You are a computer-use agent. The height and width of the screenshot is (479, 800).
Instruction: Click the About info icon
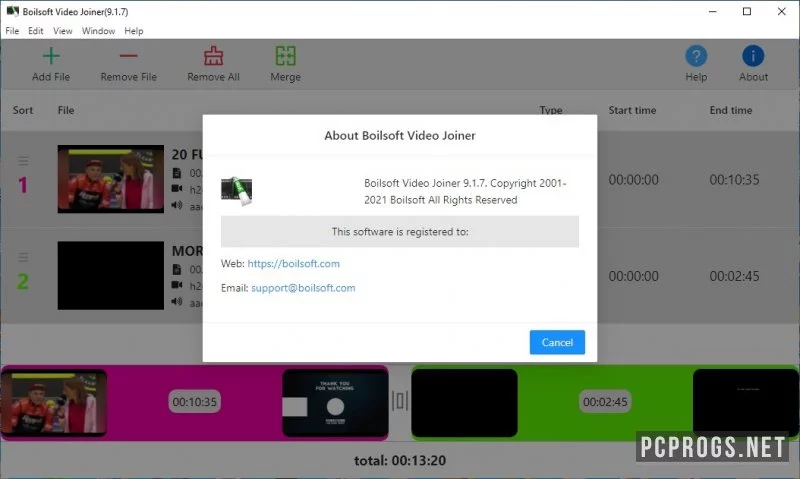pos(753,56)
